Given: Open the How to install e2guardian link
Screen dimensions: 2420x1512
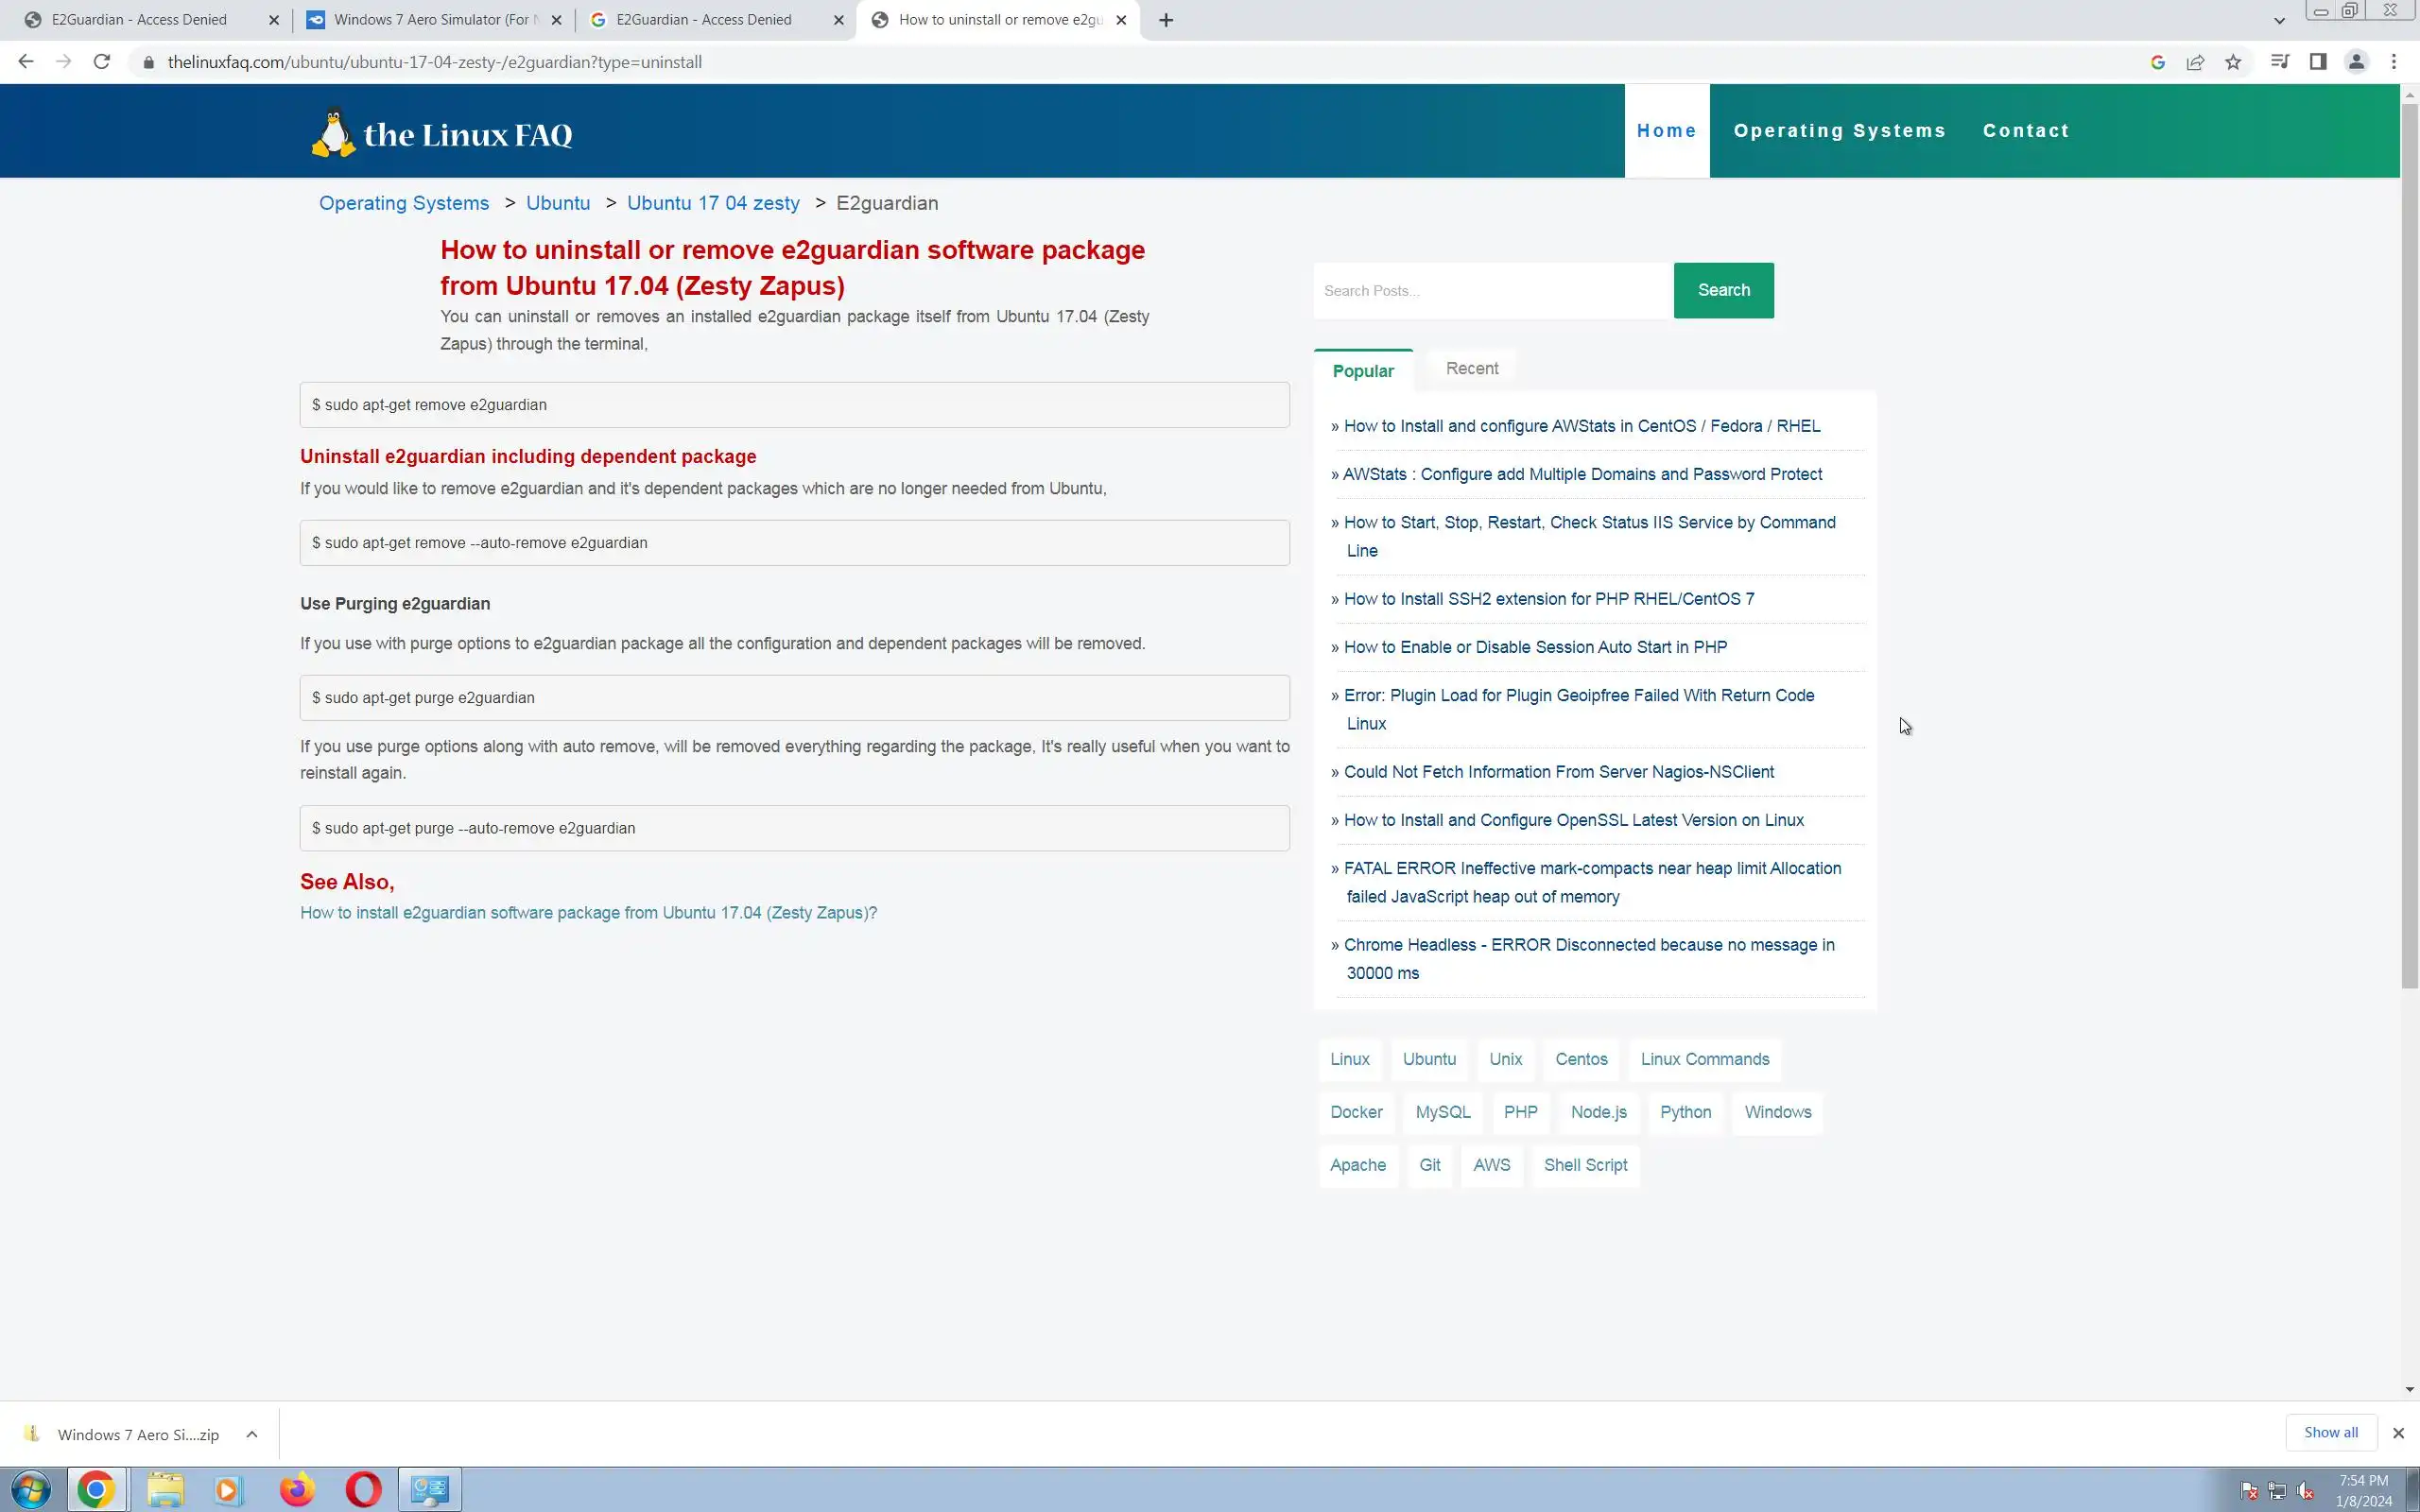Looking at the screenshot, I should coord(588,913).
